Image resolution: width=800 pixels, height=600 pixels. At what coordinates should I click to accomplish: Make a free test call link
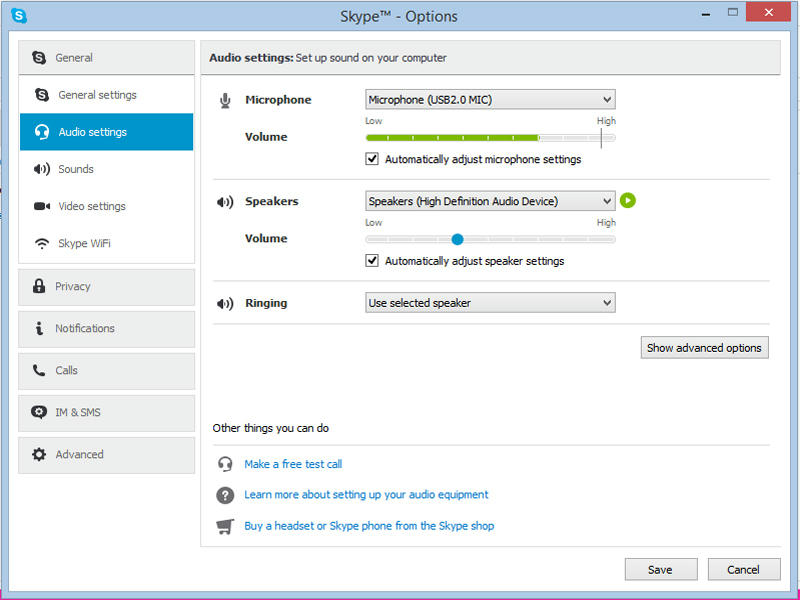click(x=293, y=464)
